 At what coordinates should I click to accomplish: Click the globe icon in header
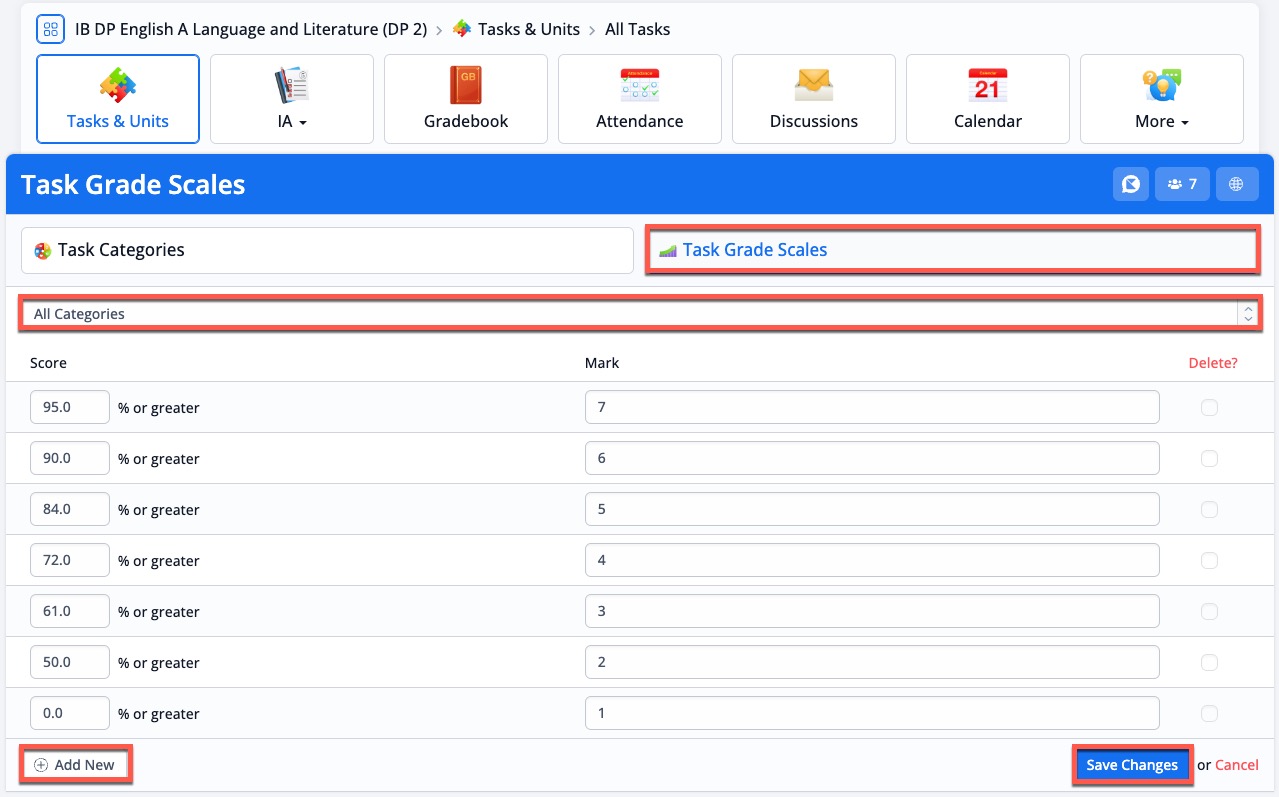(x=1237, y=184)
